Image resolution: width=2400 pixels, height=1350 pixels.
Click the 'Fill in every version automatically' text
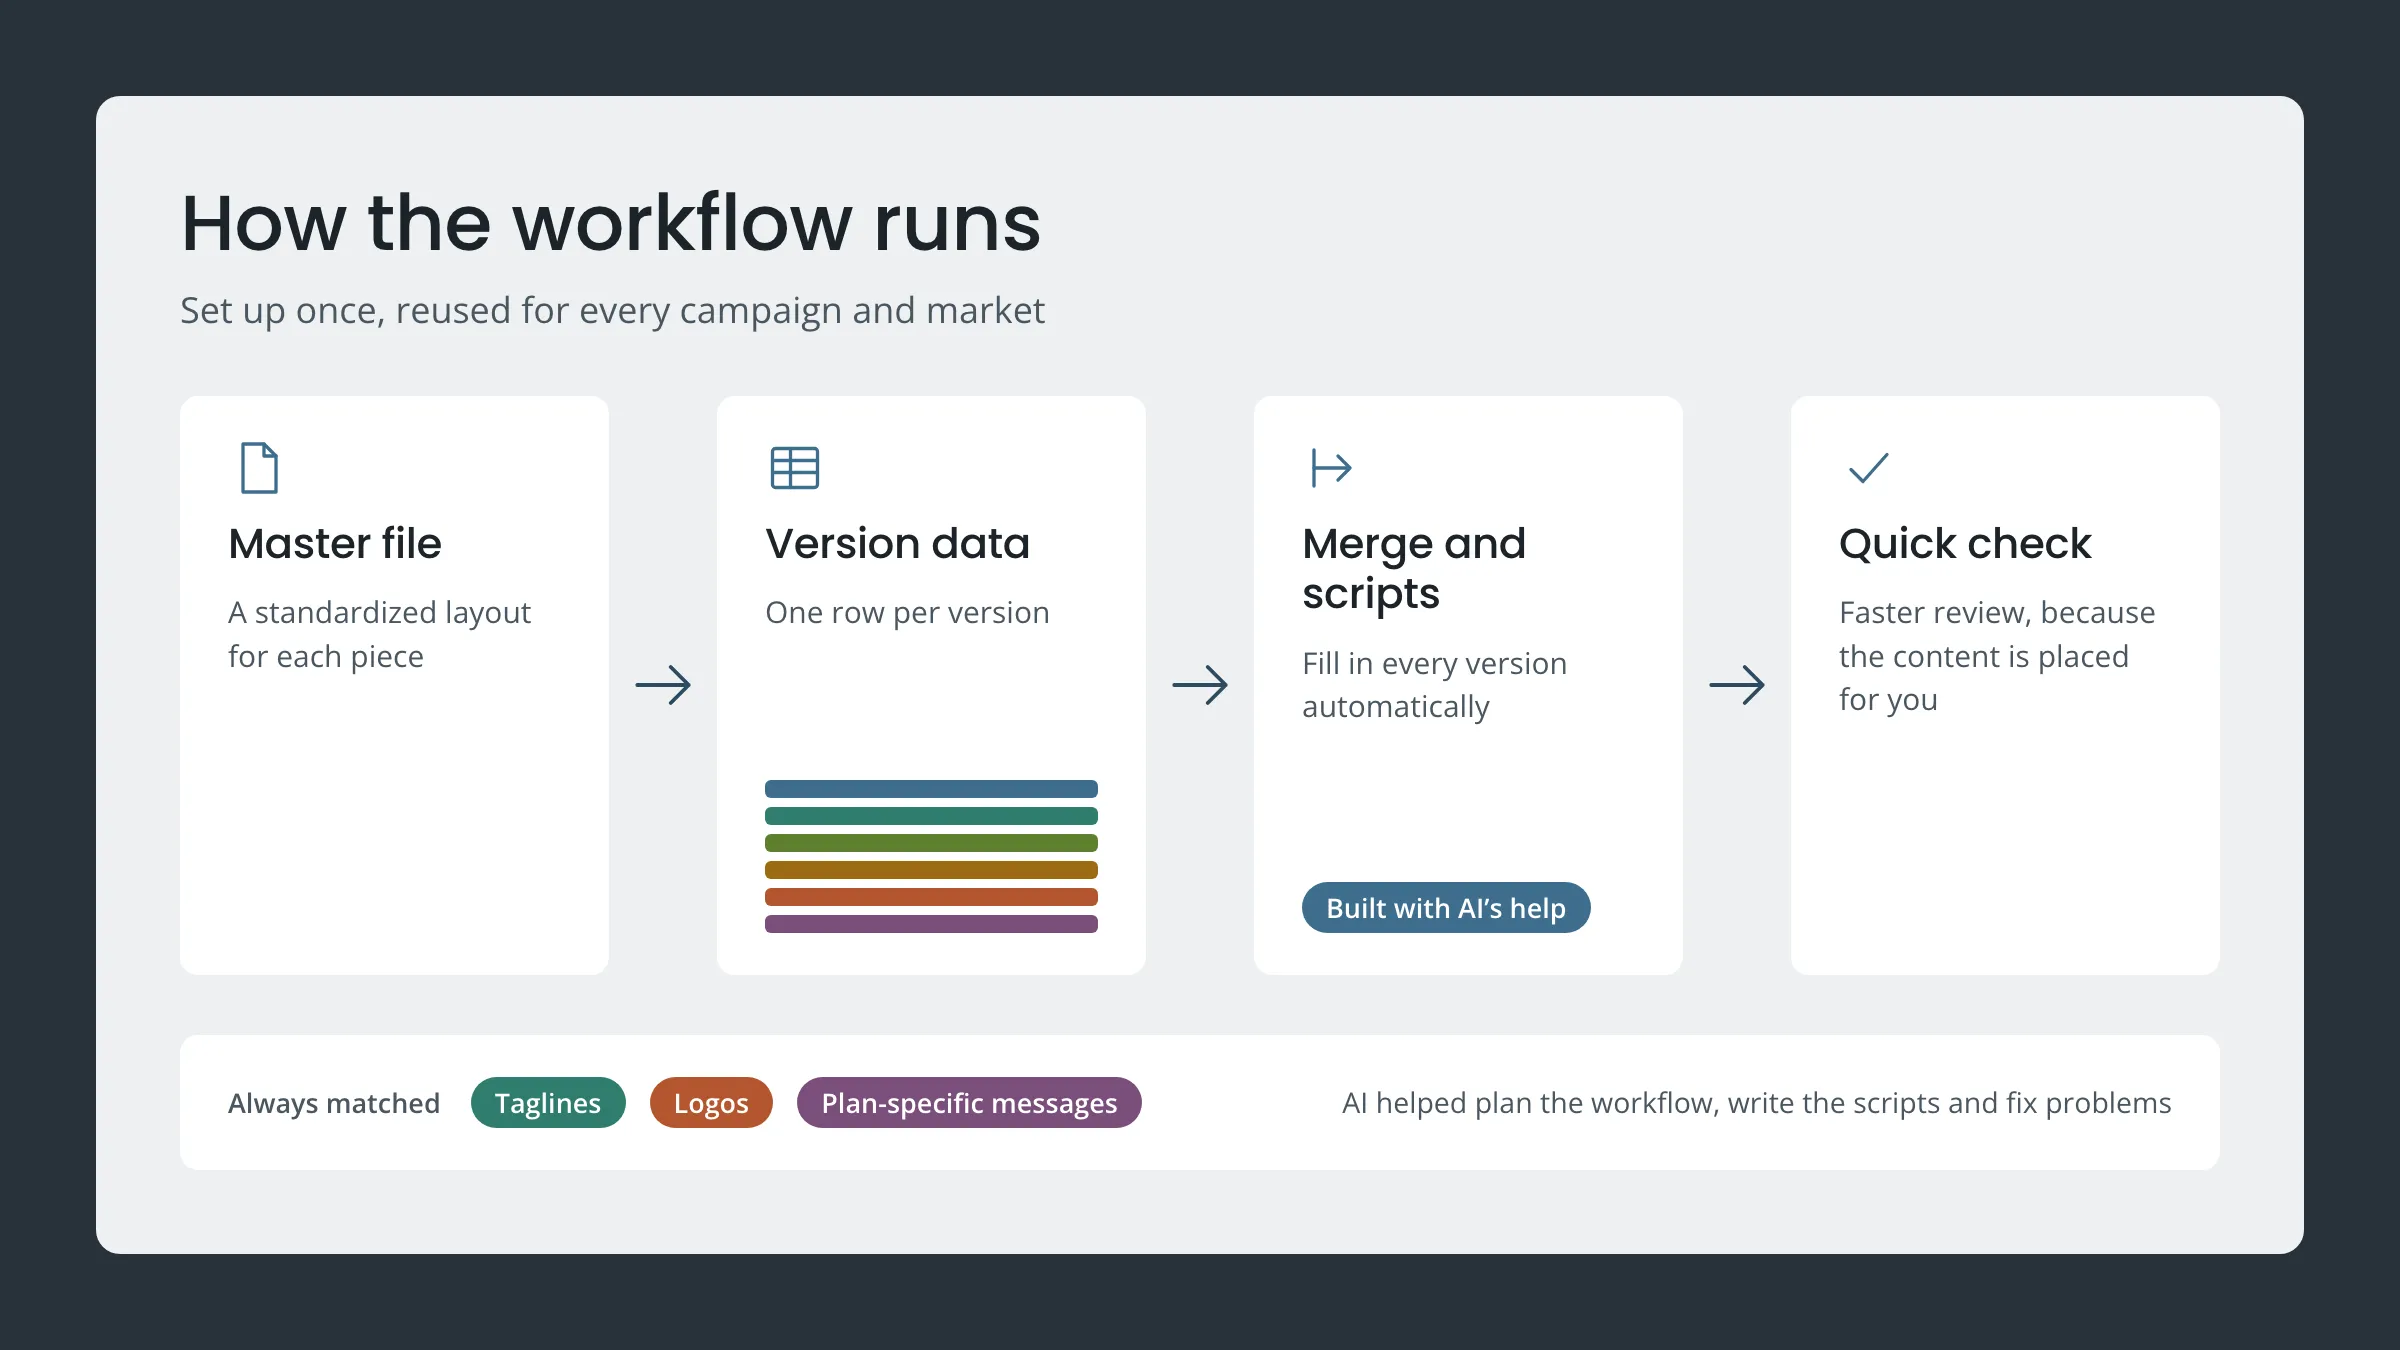[x=1434, y=685]
